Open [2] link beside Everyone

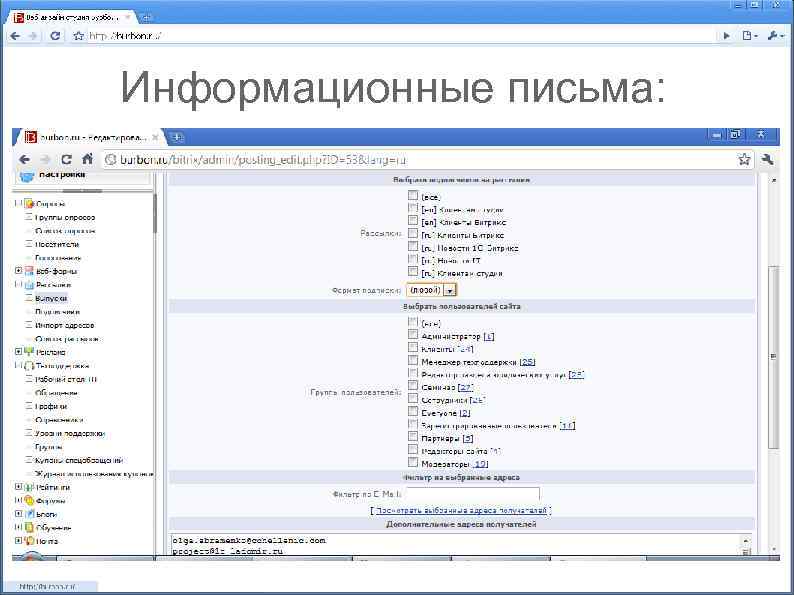465,413
